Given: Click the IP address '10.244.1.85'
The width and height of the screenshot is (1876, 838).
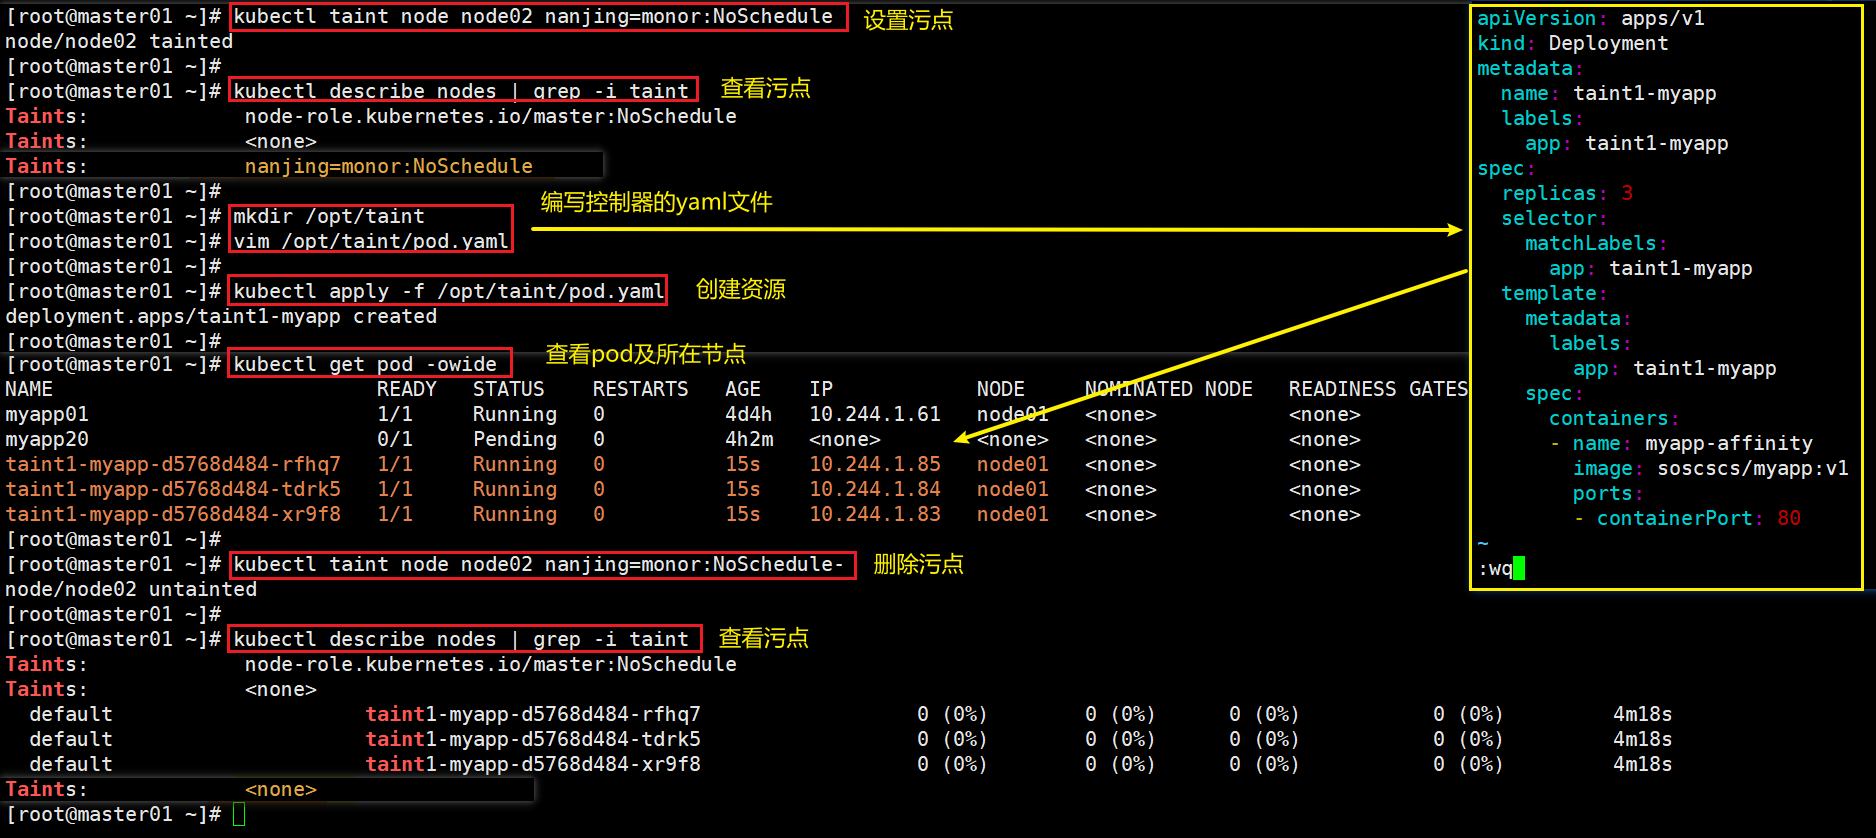Looking at the screenshot, I should pos(875,464).
